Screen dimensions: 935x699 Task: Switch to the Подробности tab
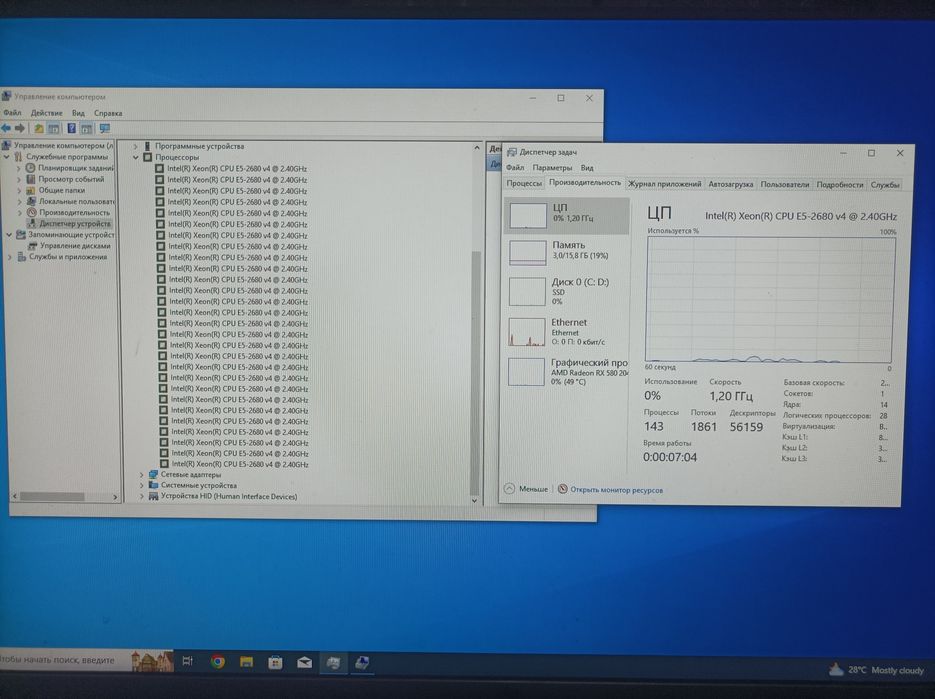click(x=840, y=185)
